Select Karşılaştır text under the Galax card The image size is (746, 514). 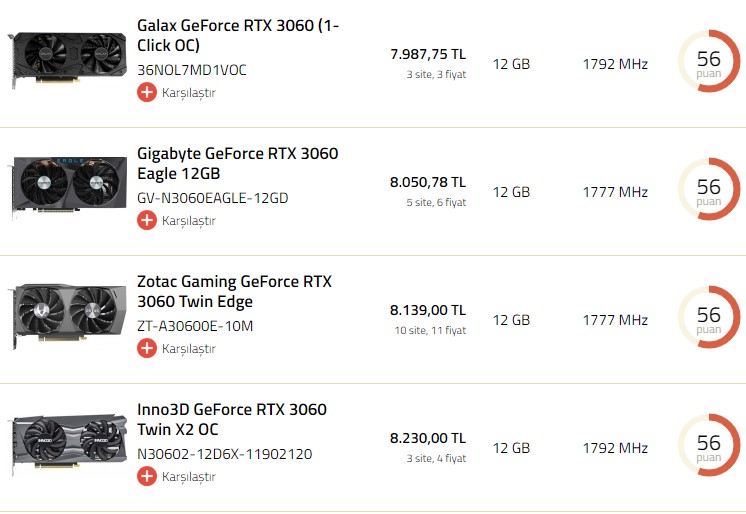[189, 93]
